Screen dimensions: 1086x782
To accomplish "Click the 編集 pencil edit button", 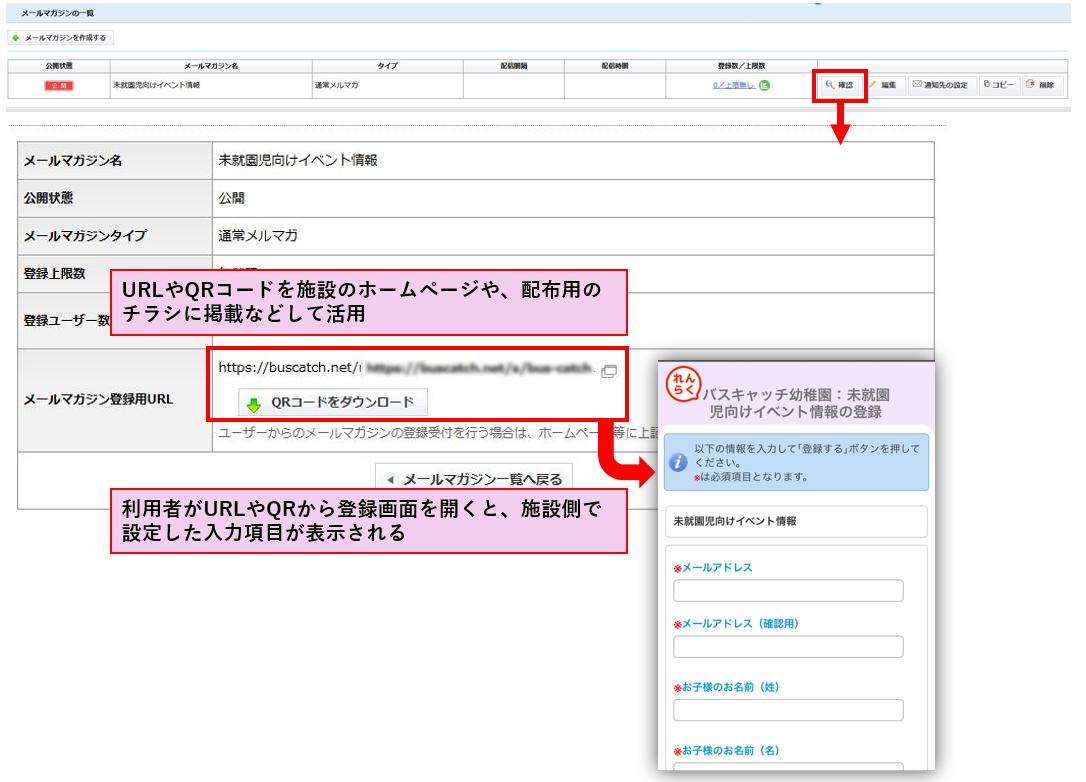I will click(x=882, y=85).
